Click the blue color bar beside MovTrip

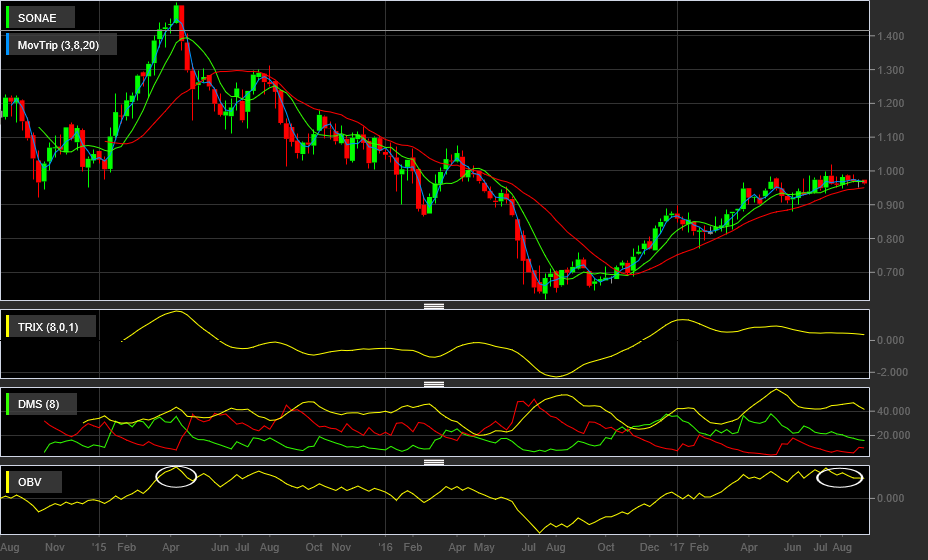click(x=8, y=45)
